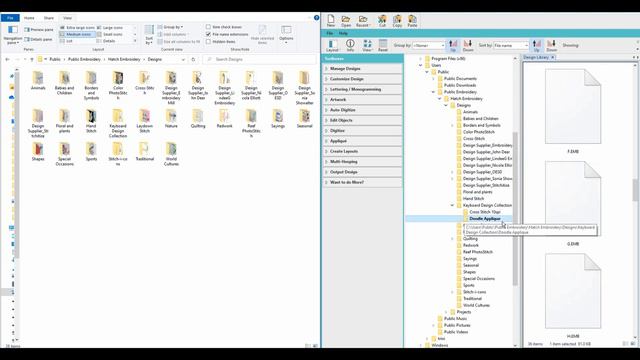Open Output Design toolbox section
The image size is (640, 360).
pos(362,172)
